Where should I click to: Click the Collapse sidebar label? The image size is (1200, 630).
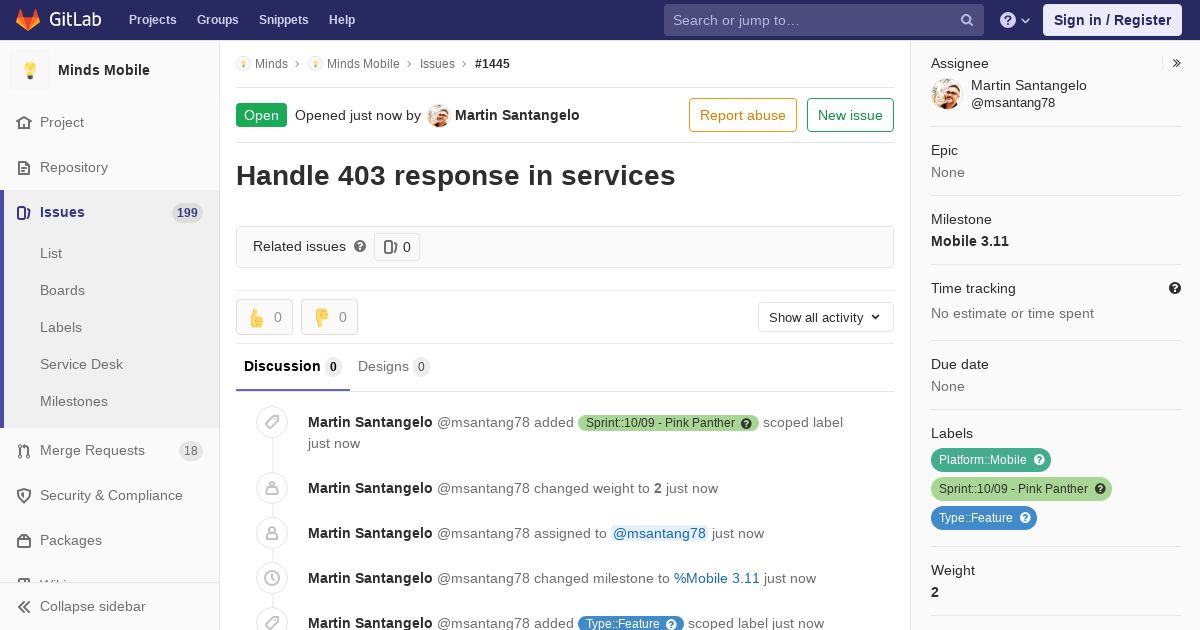click(93, 606)
